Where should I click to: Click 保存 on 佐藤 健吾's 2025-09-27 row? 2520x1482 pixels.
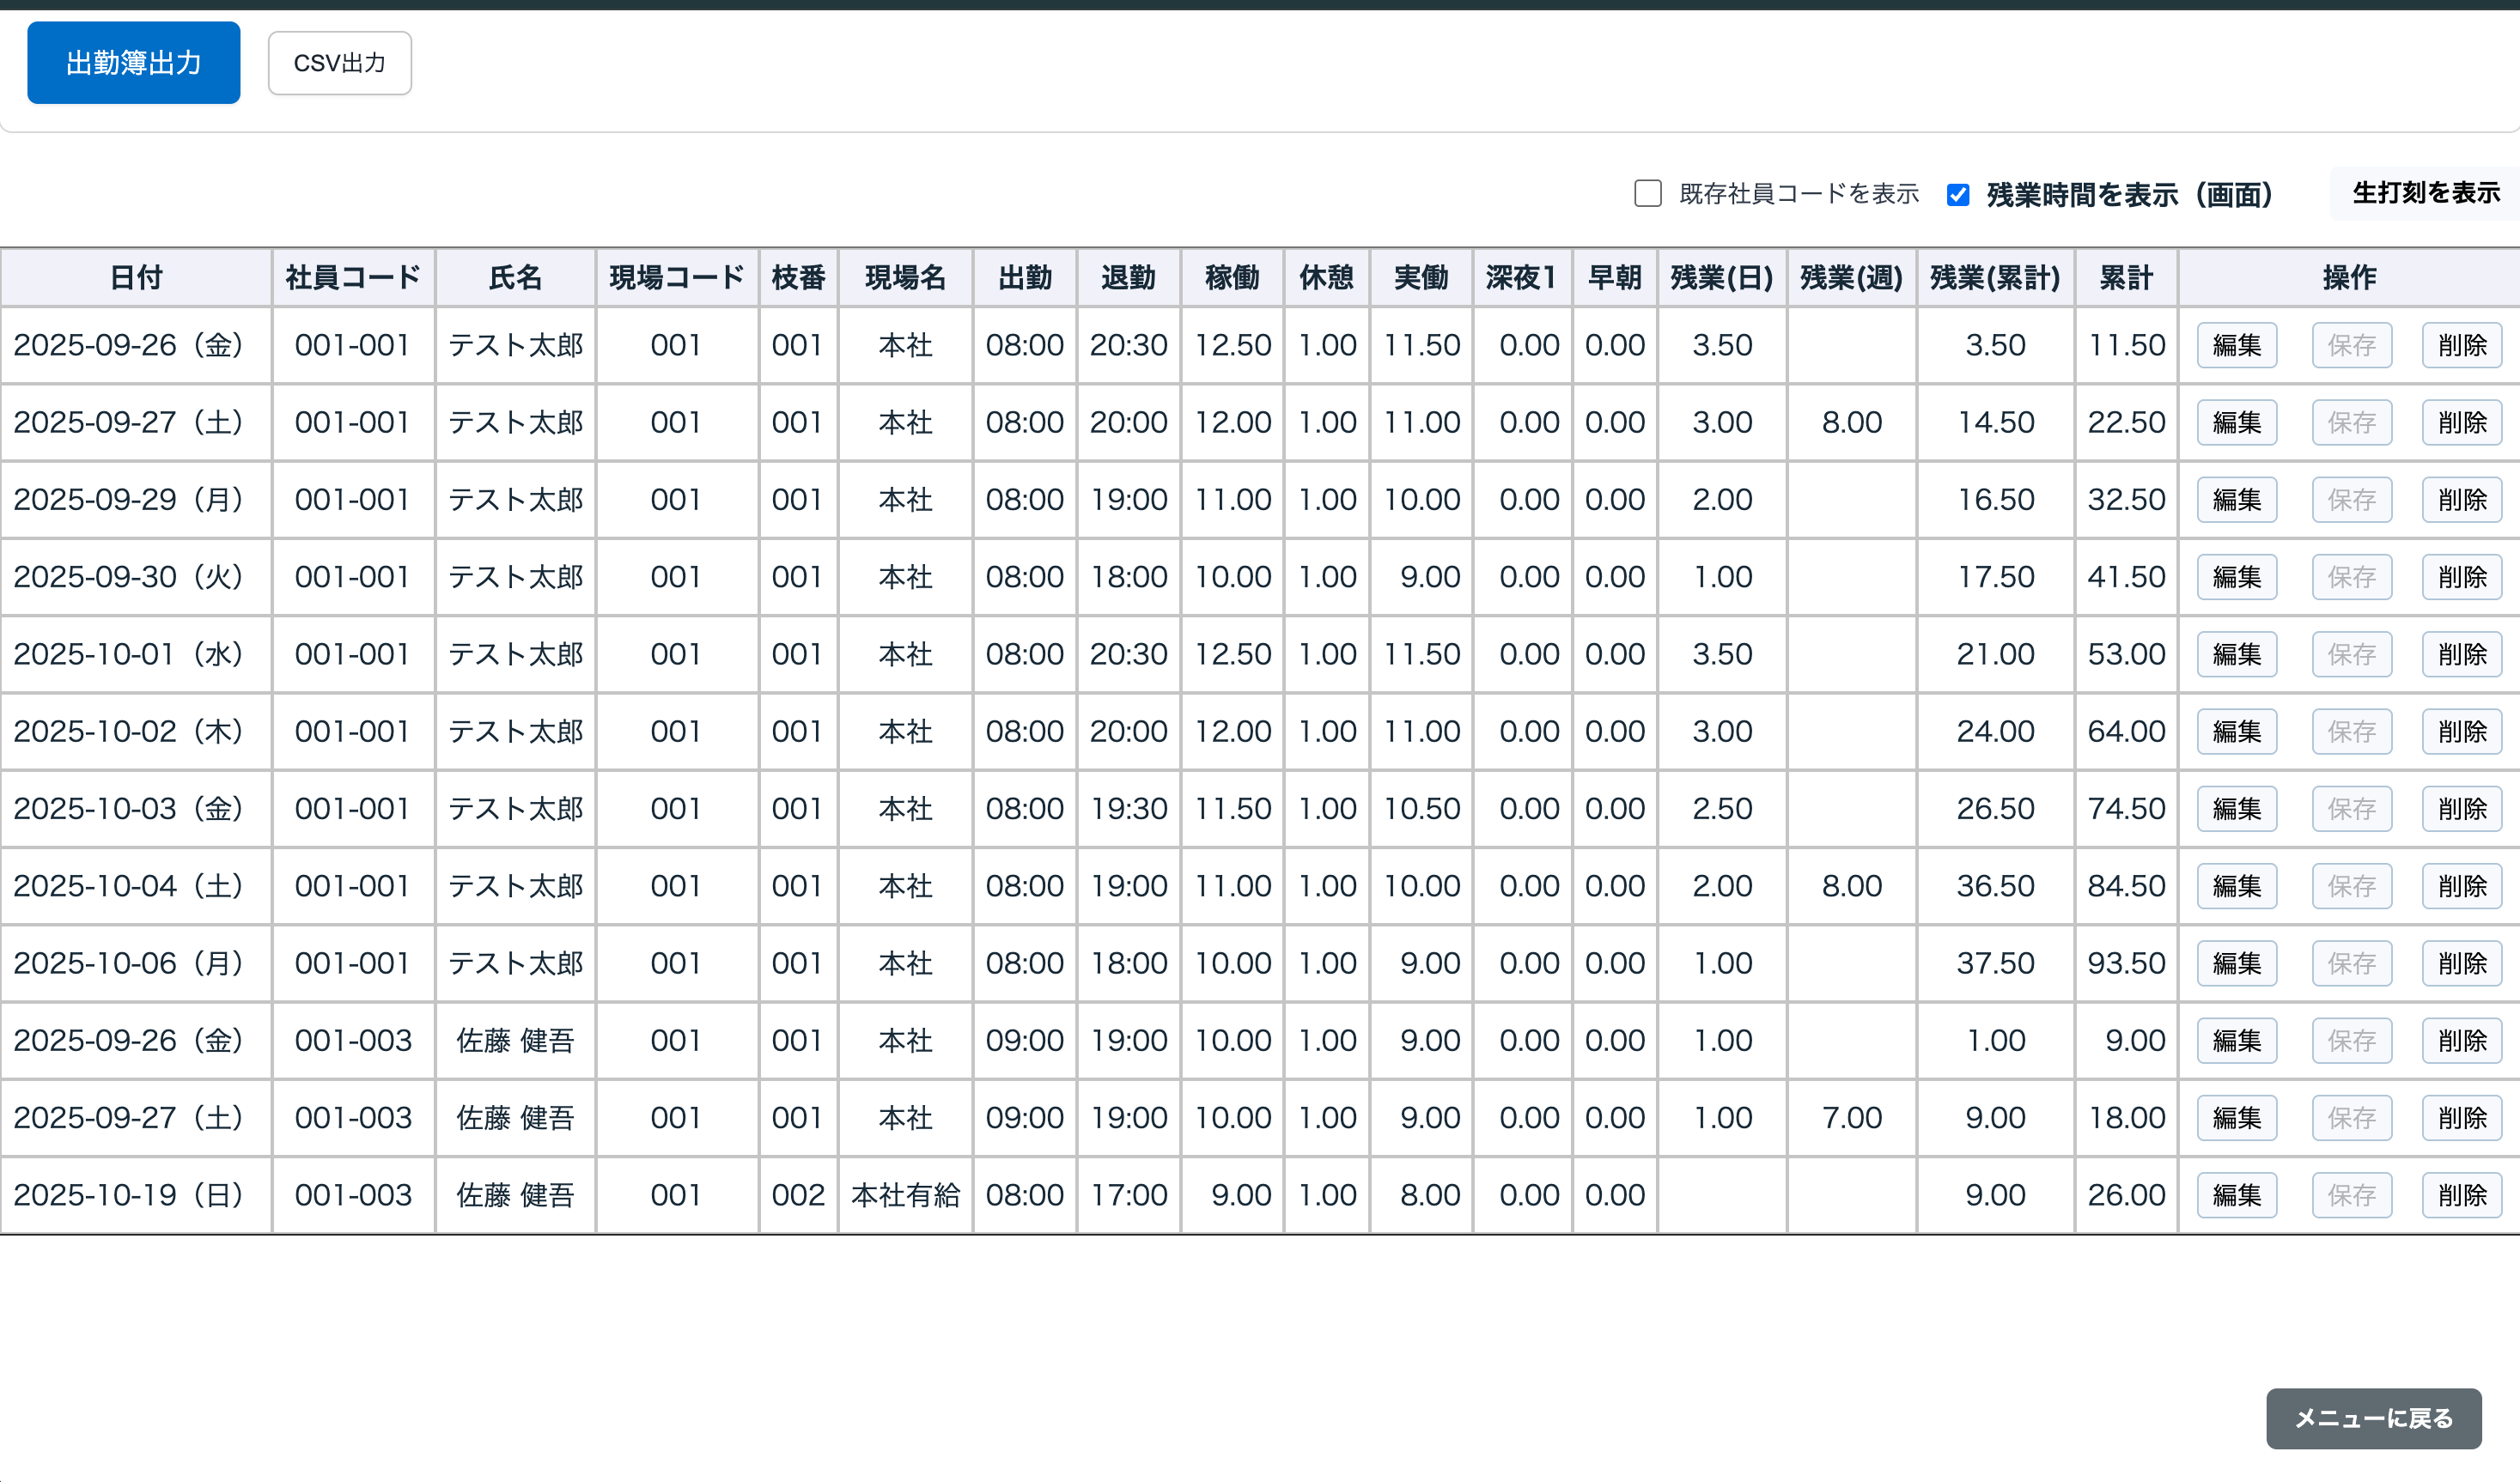(2351, 1118)
